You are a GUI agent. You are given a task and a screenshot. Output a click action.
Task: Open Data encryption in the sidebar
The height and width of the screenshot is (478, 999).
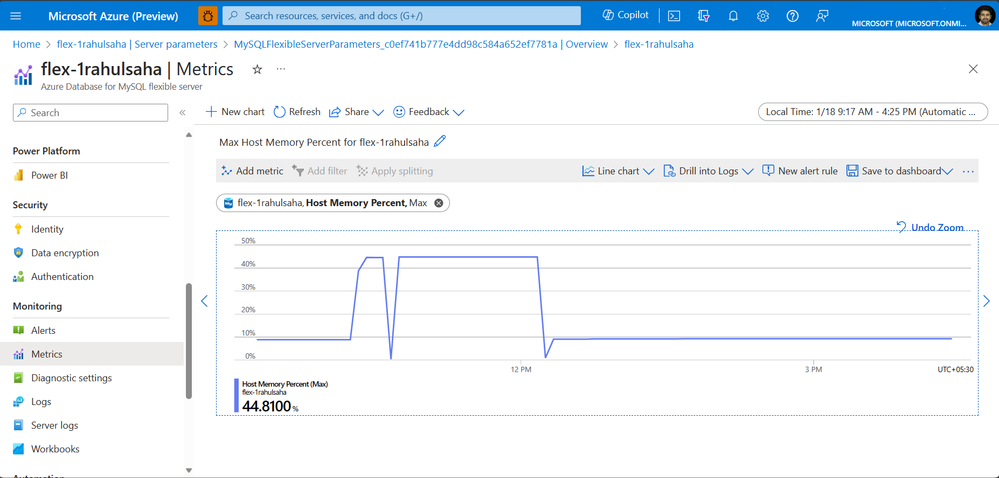(65, 253)
